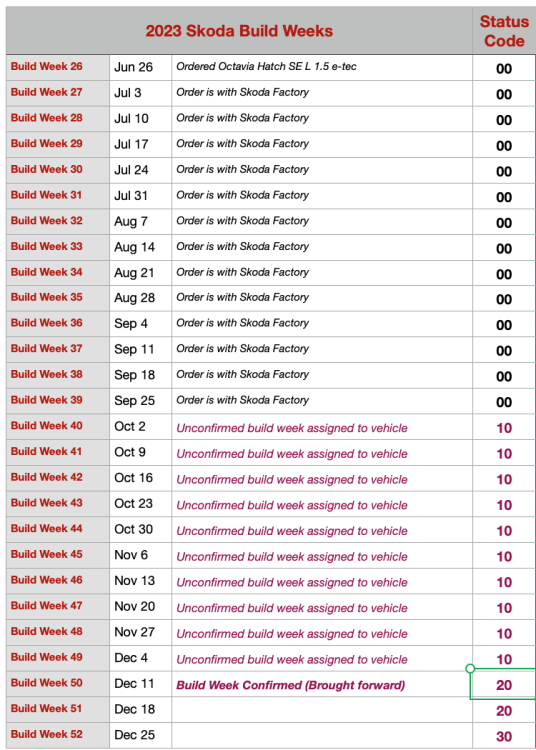The height and width of the screenshot is (750, 536).
Task: Select the 2023 Skoda Build Weeks header cell
Action: pos(239,31)
